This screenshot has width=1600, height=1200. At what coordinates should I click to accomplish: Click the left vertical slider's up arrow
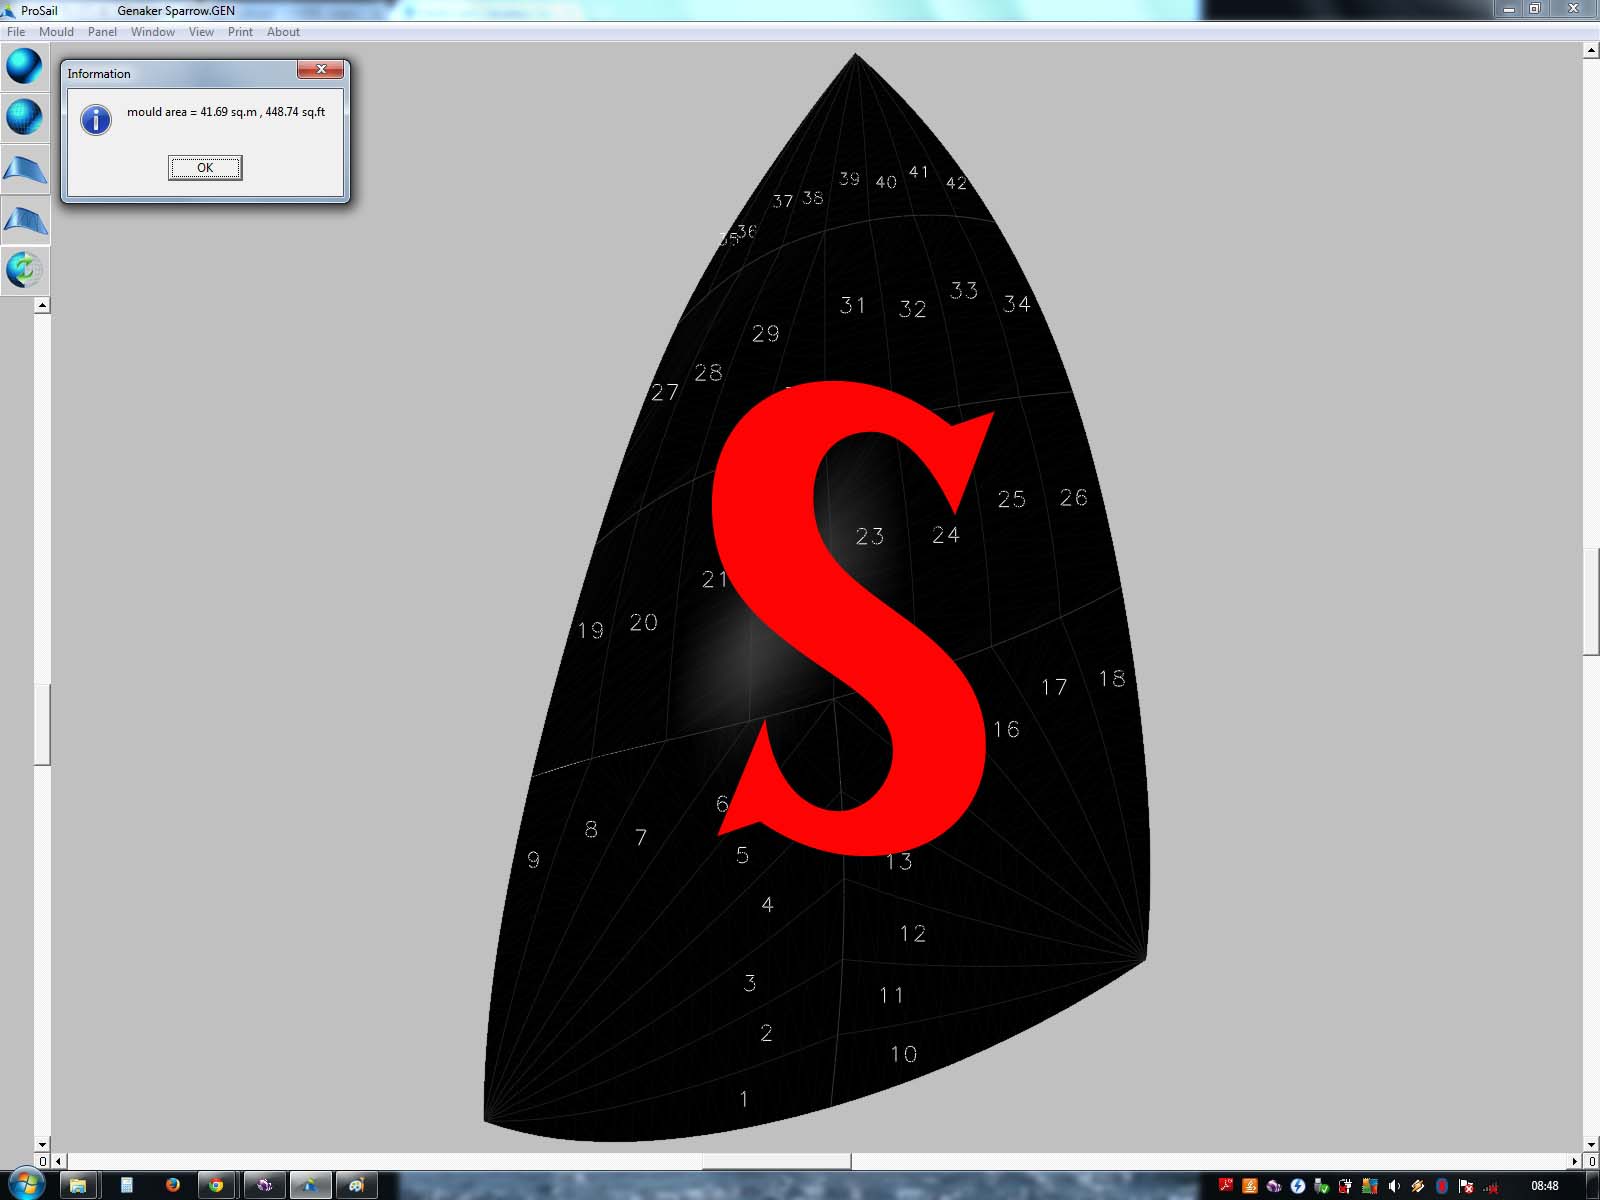point(42,306)
